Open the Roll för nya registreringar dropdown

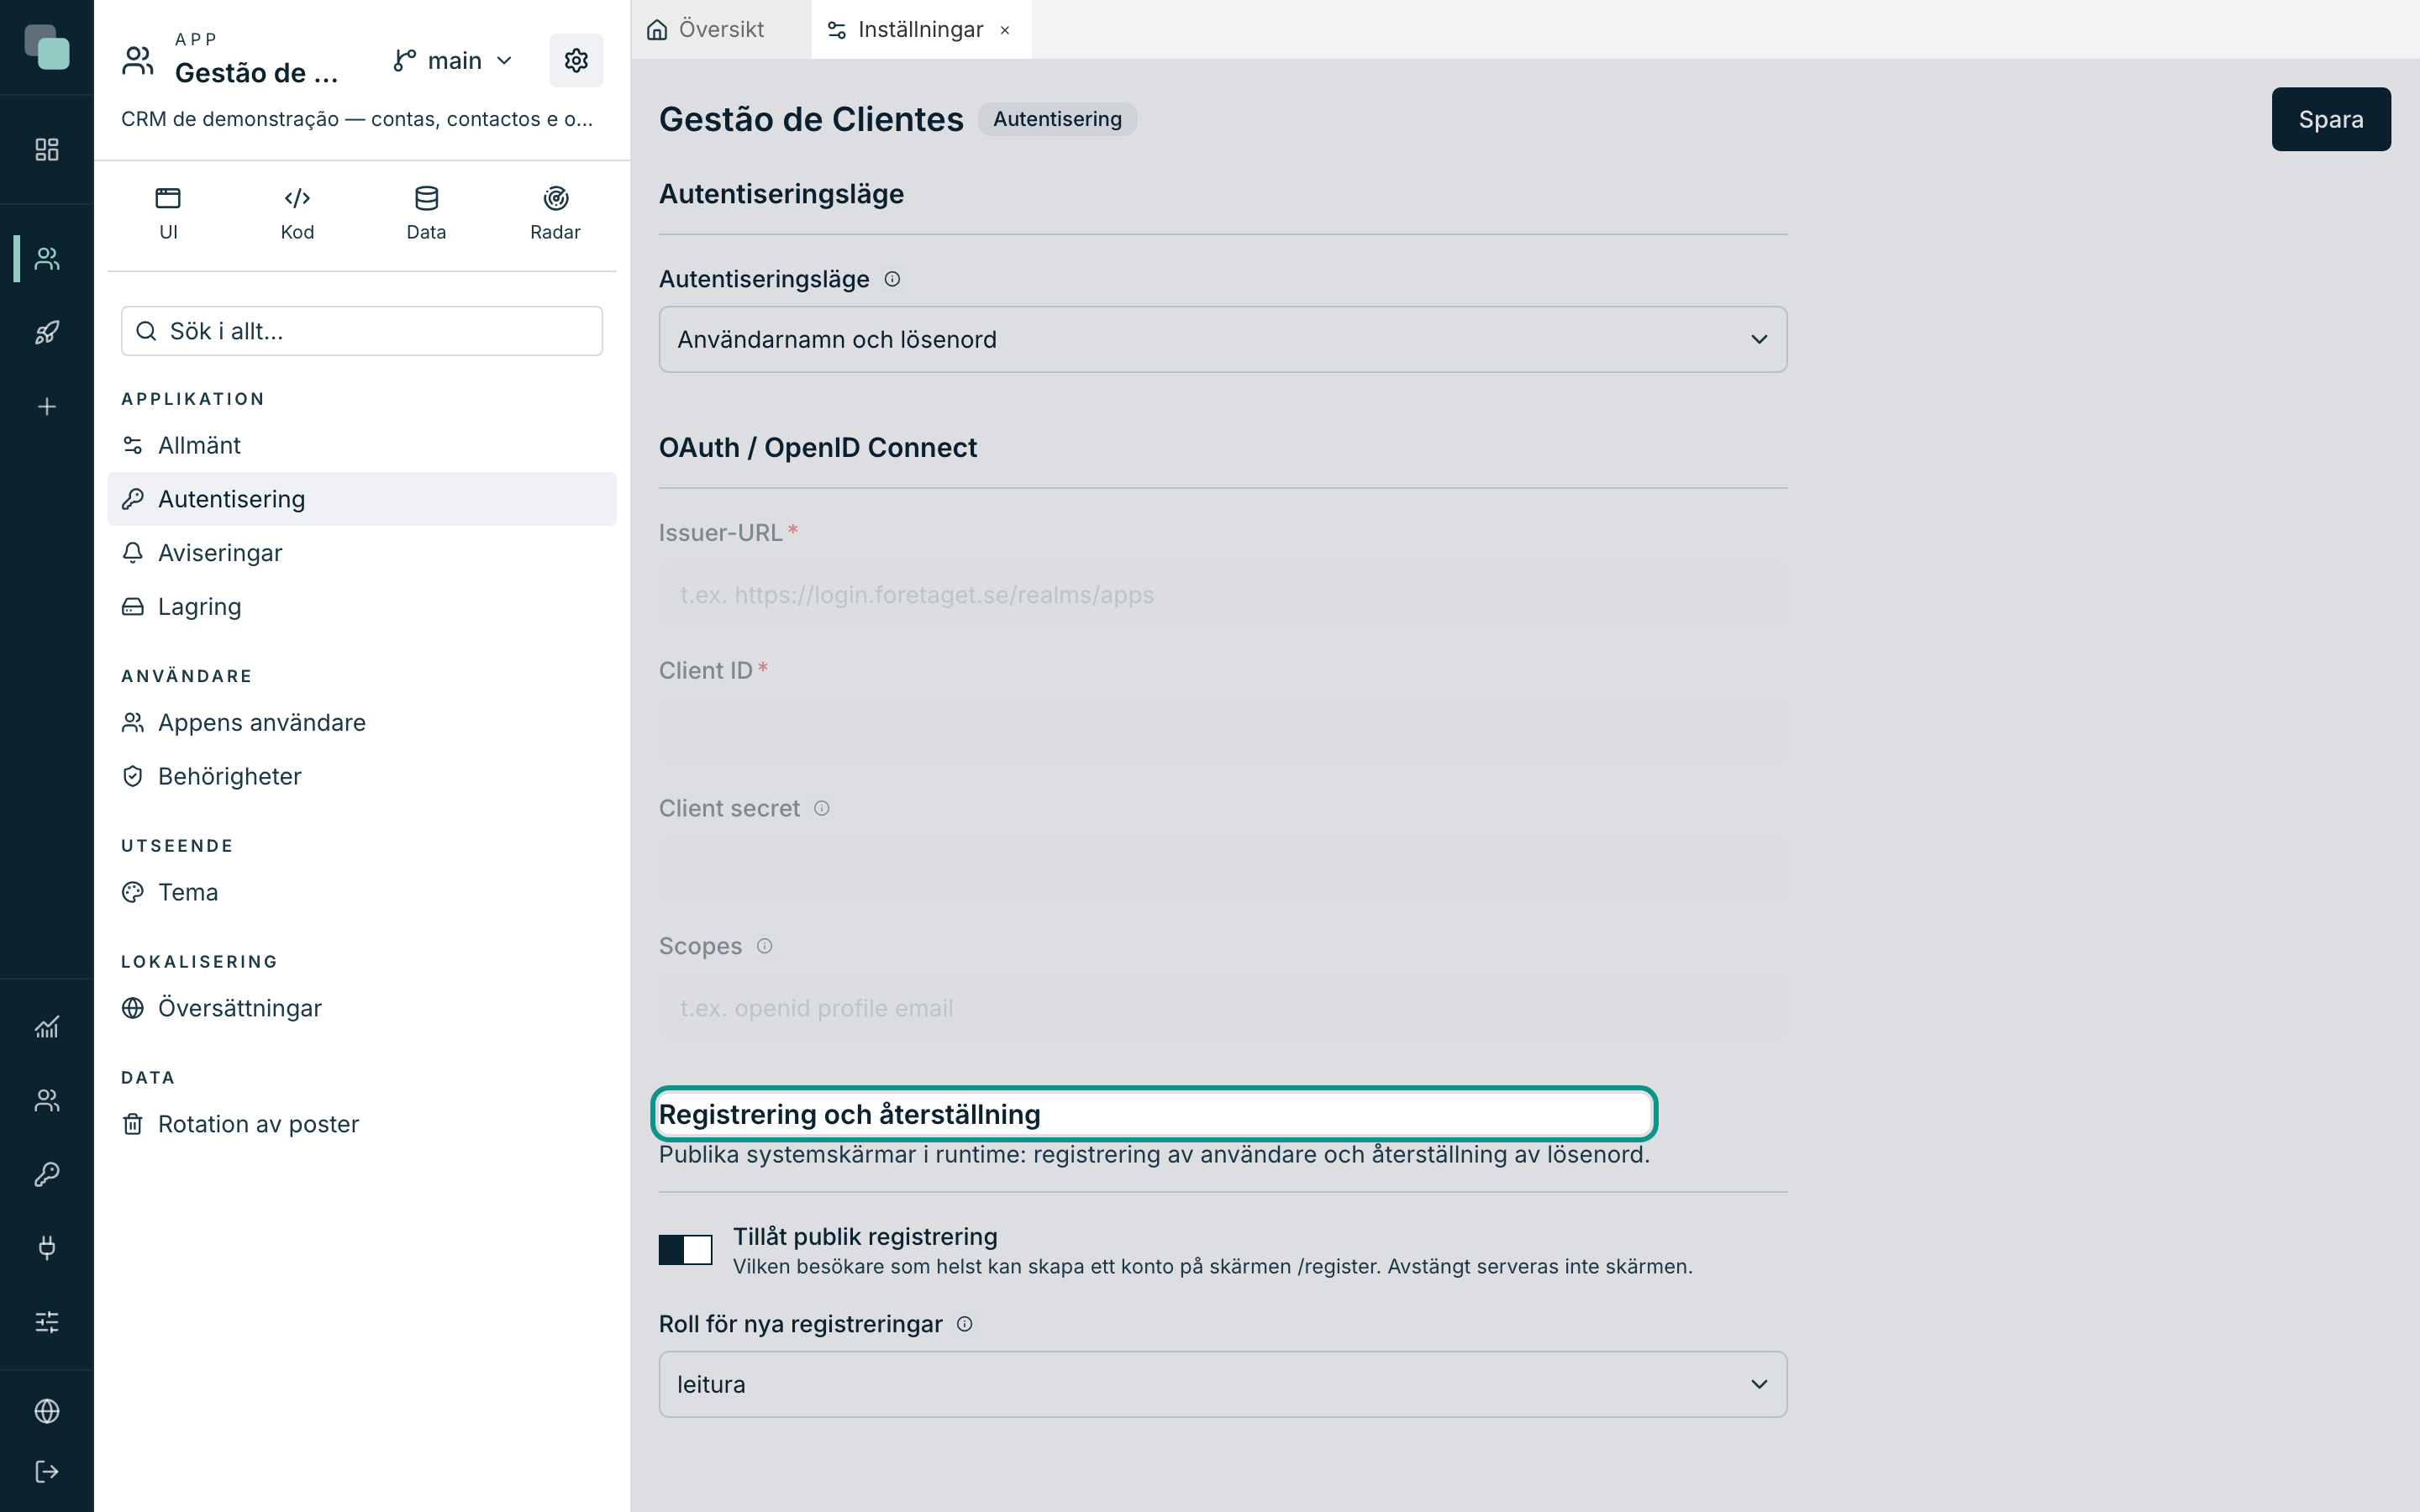point(1222,1384)
